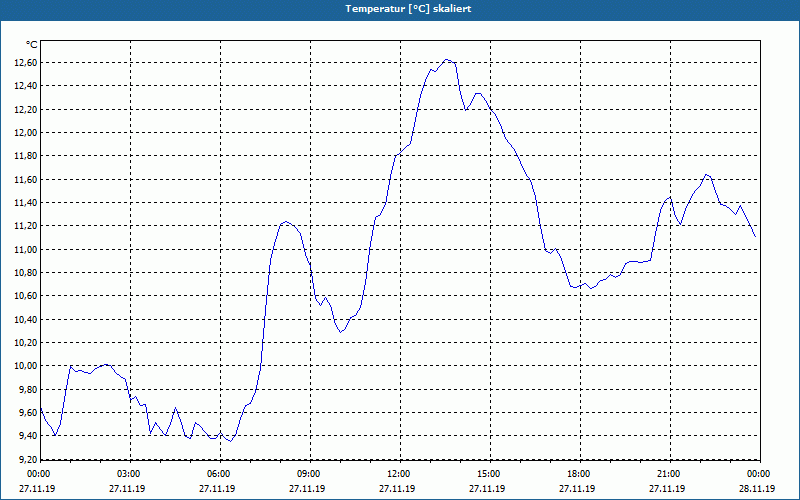
Task: Click the 15:00 time label
Action: tap(487, 474)
